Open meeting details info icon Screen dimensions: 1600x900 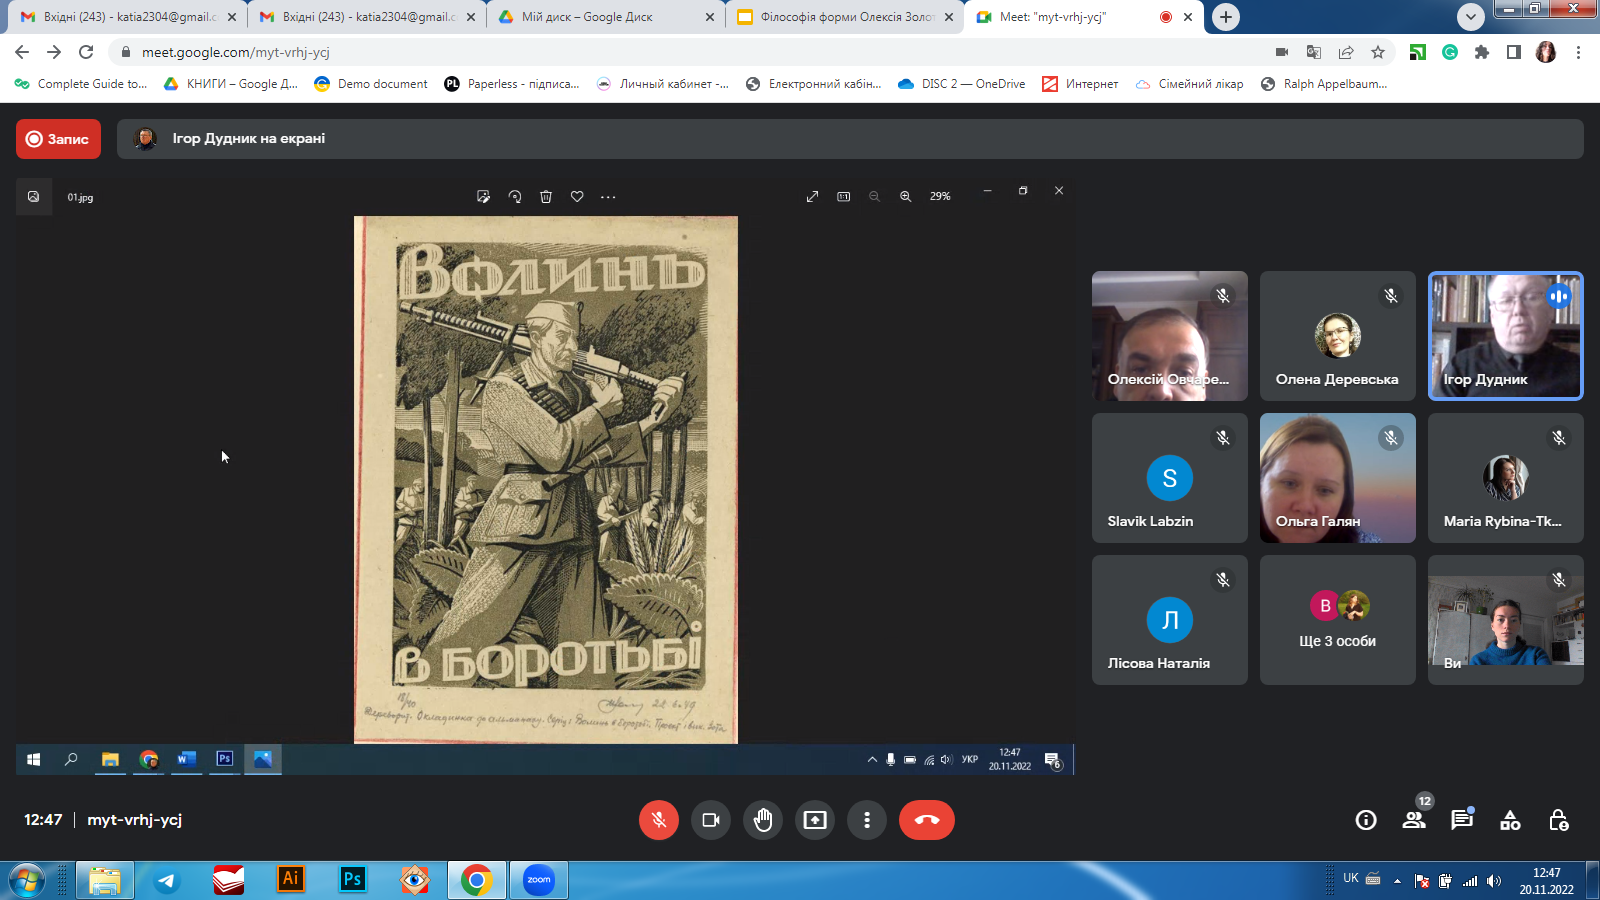point(1366,820)
